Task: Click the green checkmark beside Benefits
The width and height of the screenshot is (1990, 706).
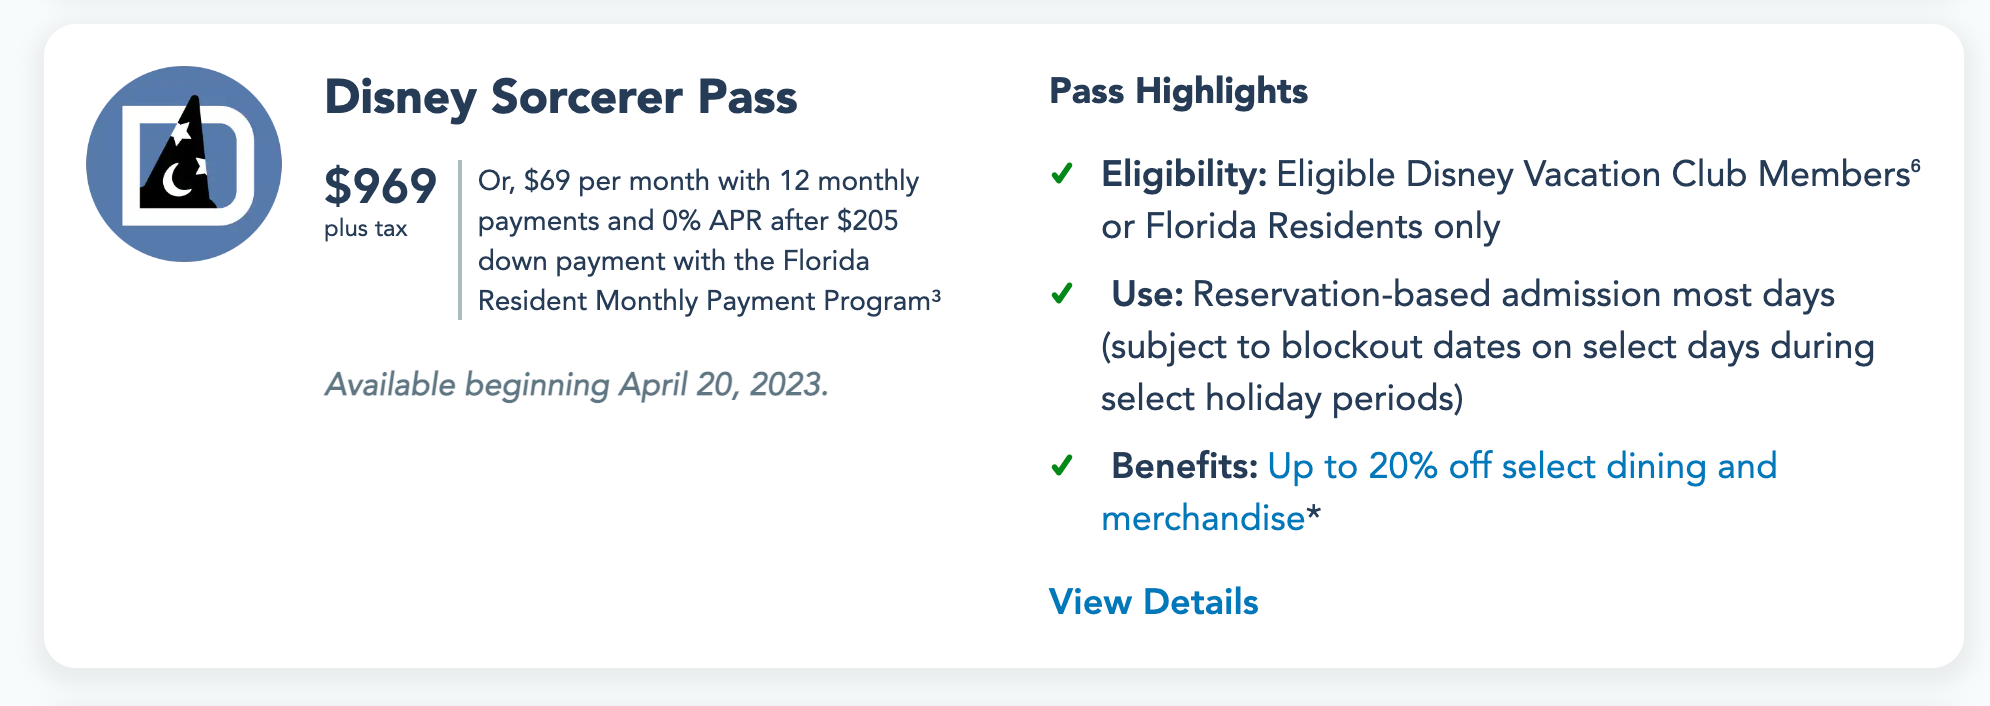Action: (x=1062, y=466)
